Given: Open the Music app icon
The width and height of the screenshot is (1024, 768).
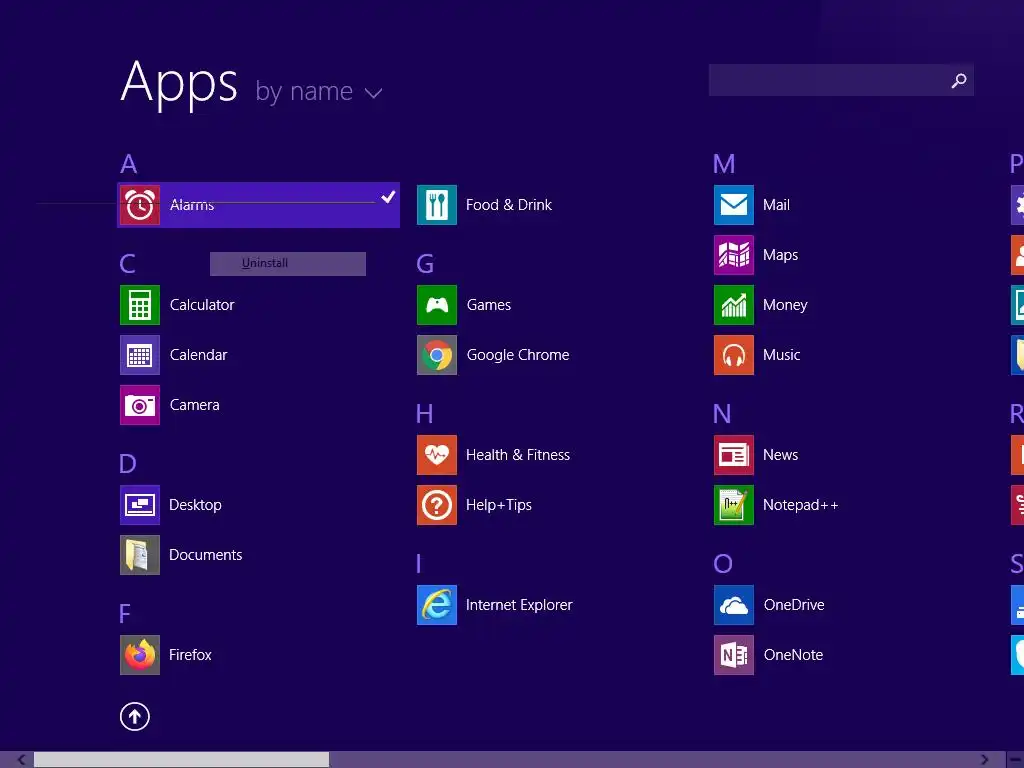Looking at the screenshot, I should coord(734,355).
